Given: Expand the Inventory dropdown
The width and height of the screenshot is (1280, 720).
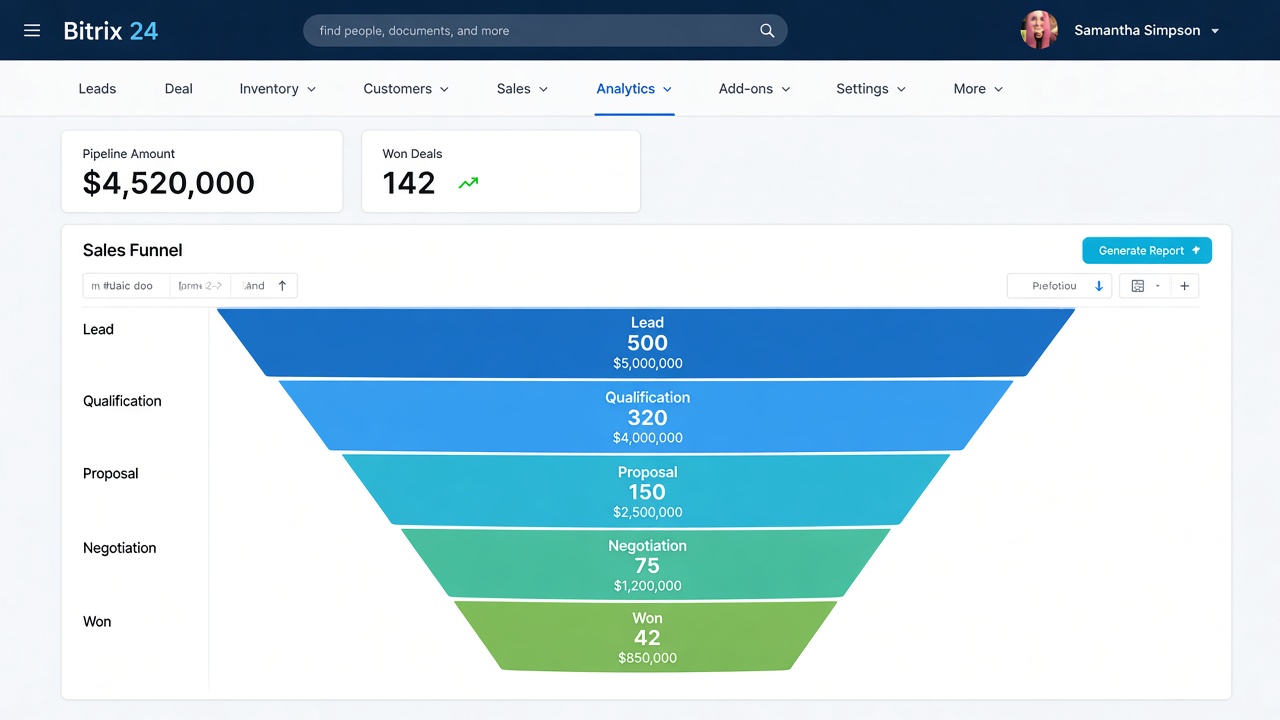Looking at the screenshot, I should pyautogui.click(x=311, y=89).
